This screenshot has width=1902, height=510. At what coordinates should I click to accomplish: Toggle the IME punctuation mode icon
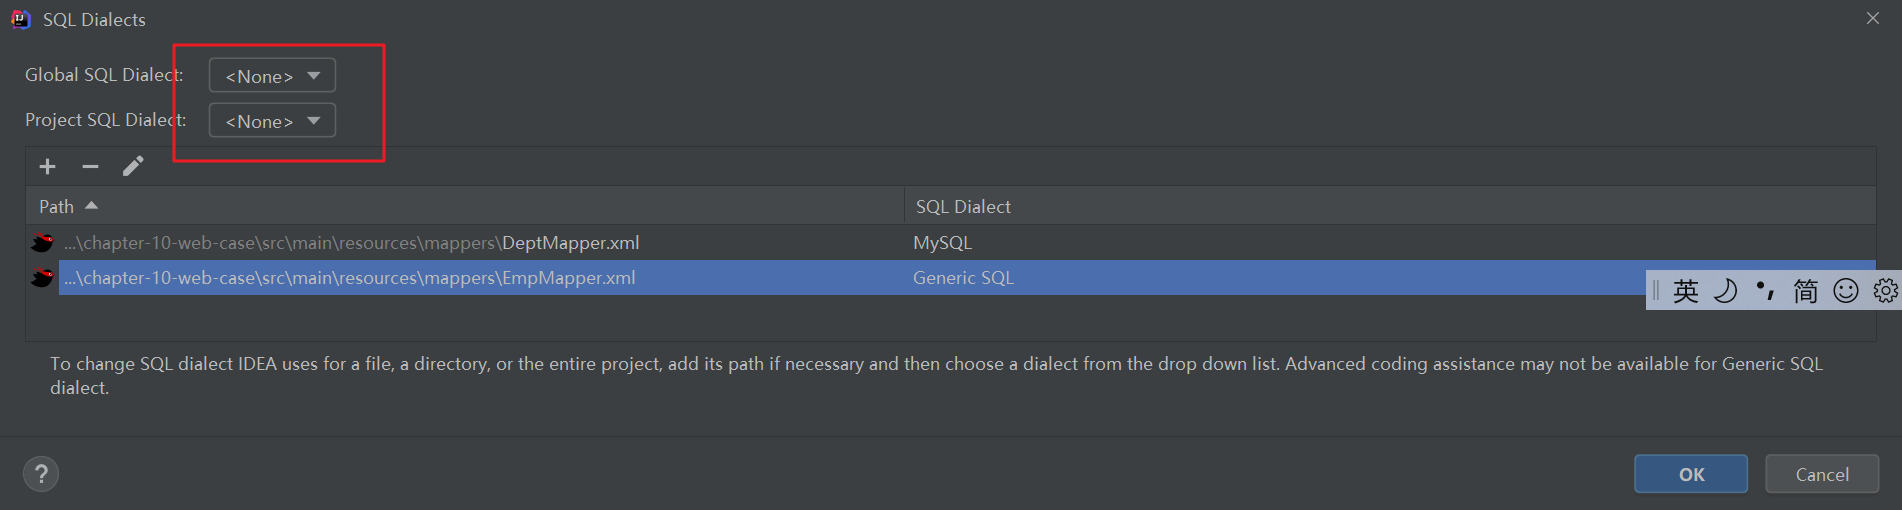[1765, 290]
